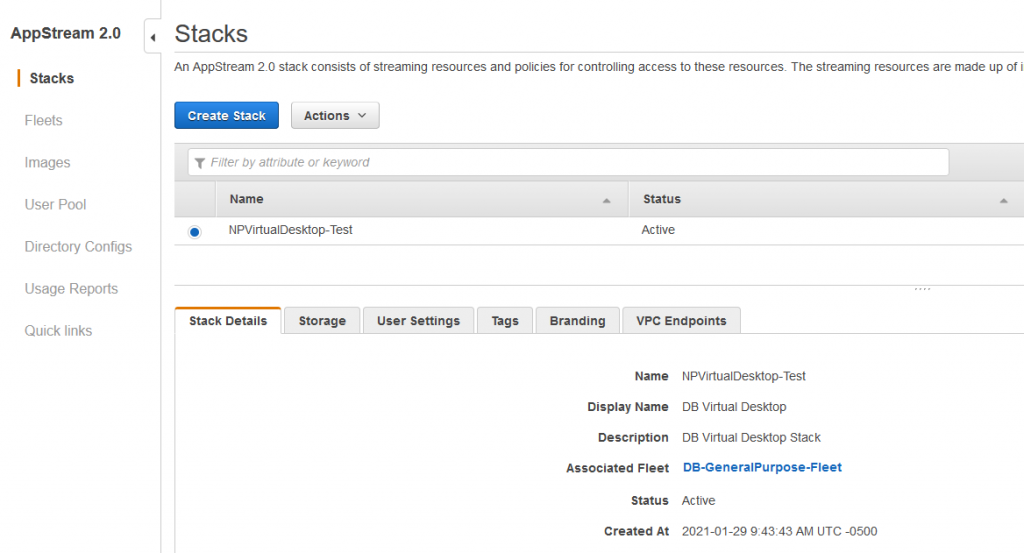Navigate to User Pool
Viewport: 1024px width, 553px height.
tap(56, 204)
